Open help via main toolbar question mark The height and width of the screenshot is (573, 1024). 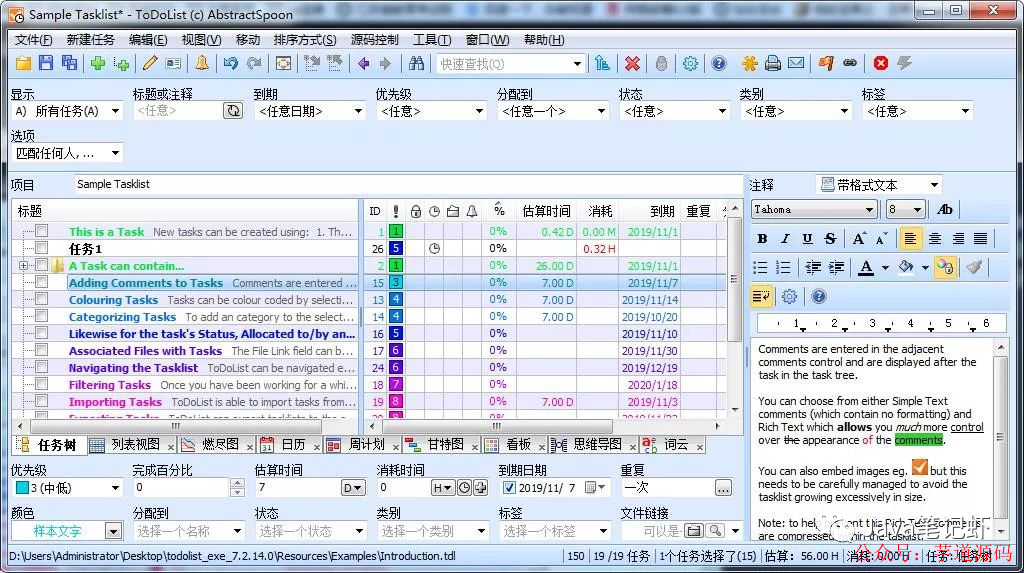pos(719,63)
